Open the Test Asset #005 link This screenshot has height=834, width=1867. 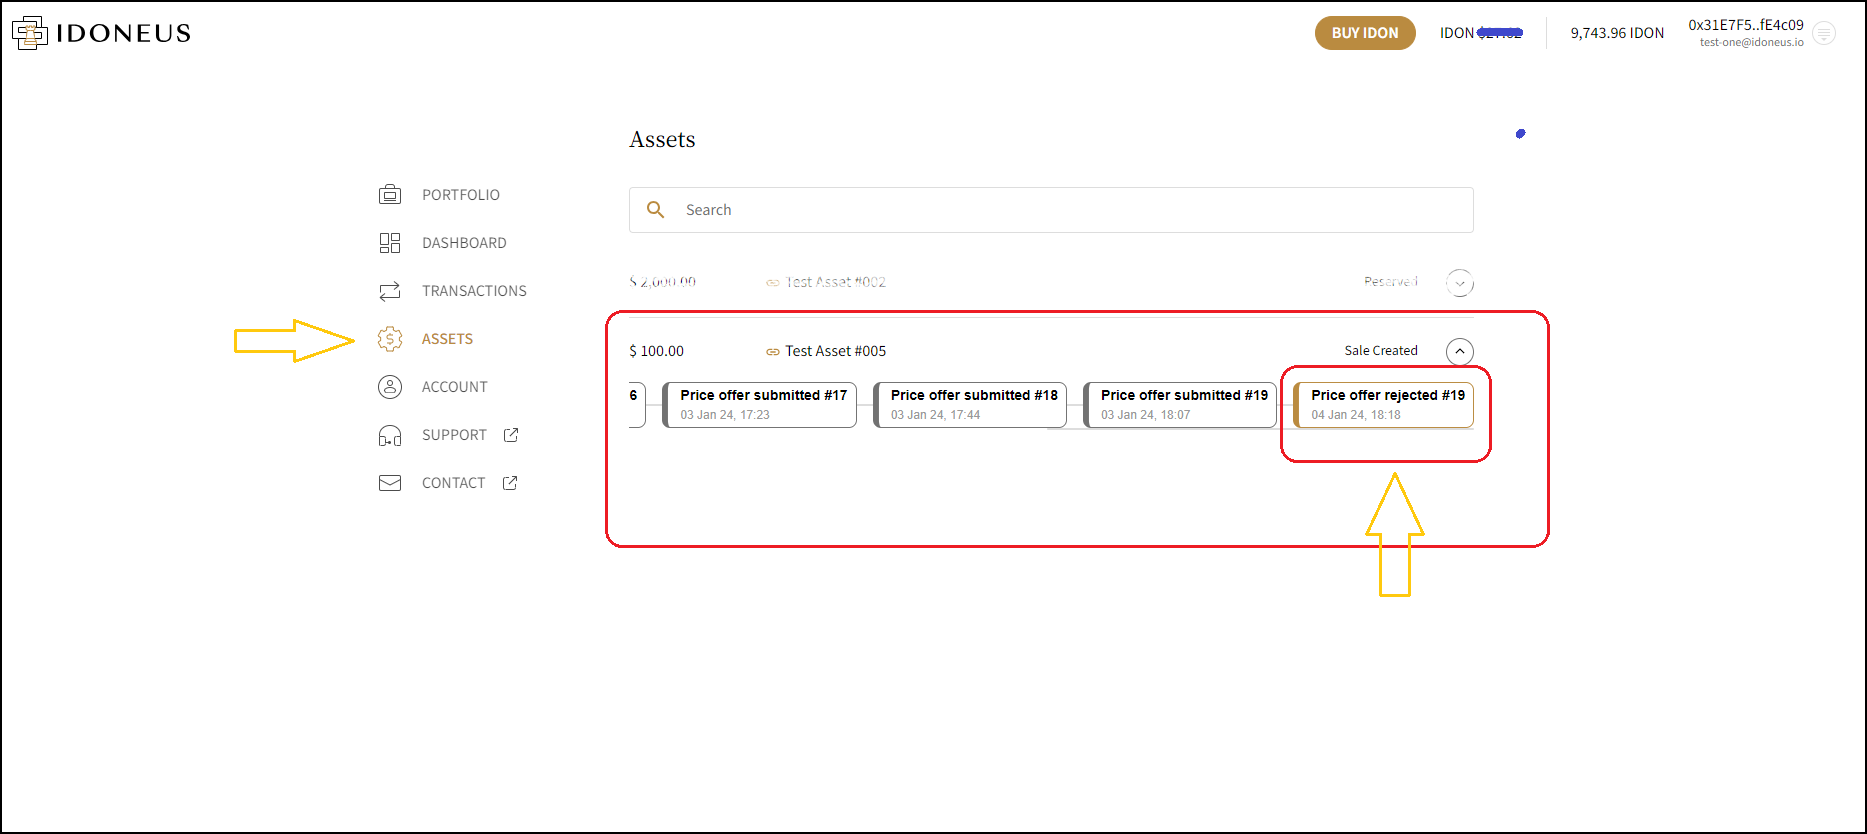tap(835, 351)
